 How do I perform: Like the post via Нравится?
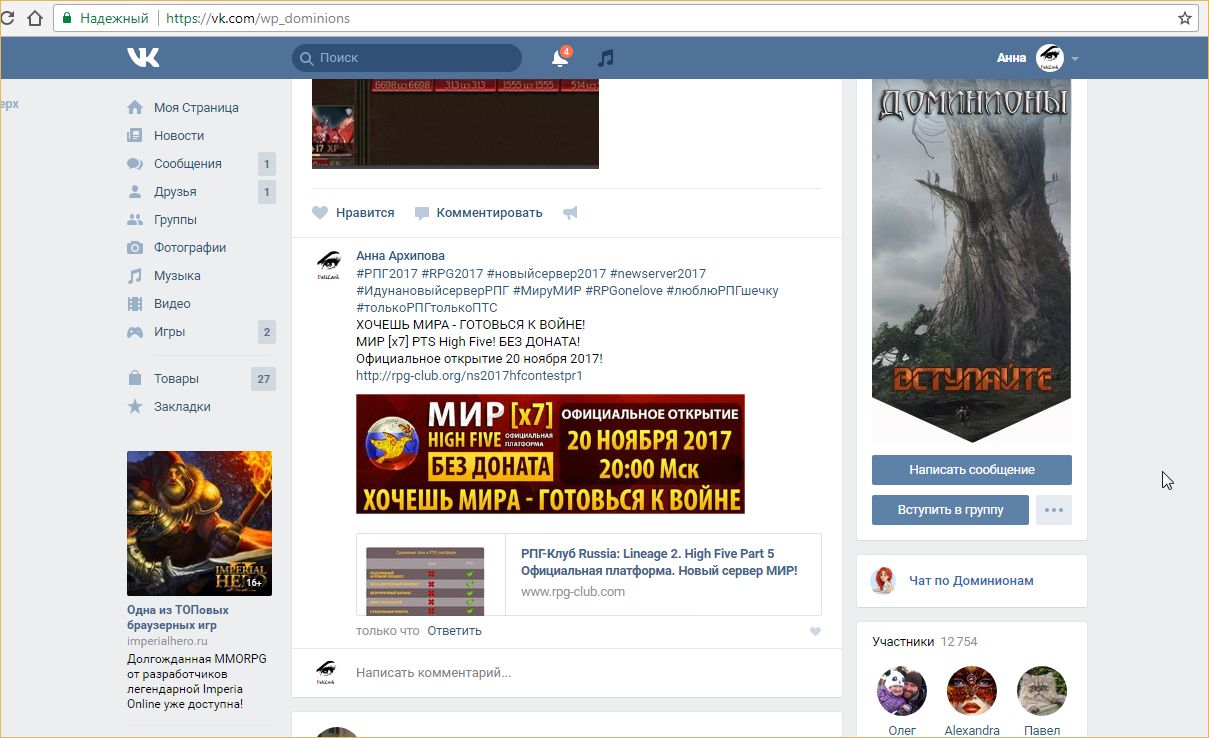tap(353, 213)
